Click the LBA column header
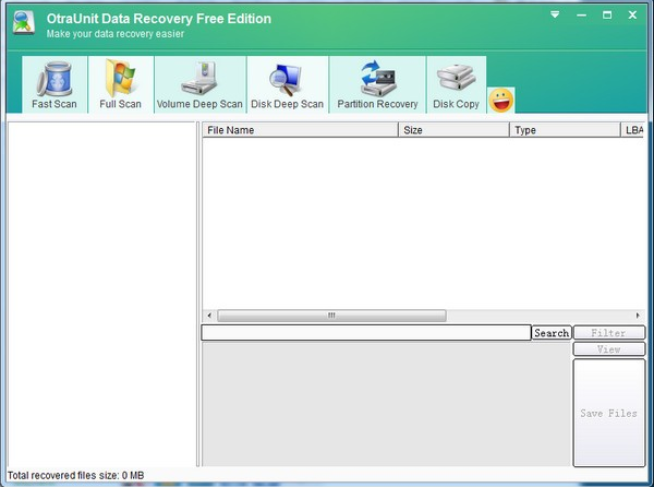This screenshot has width=655, height=487. coord(634,130)
